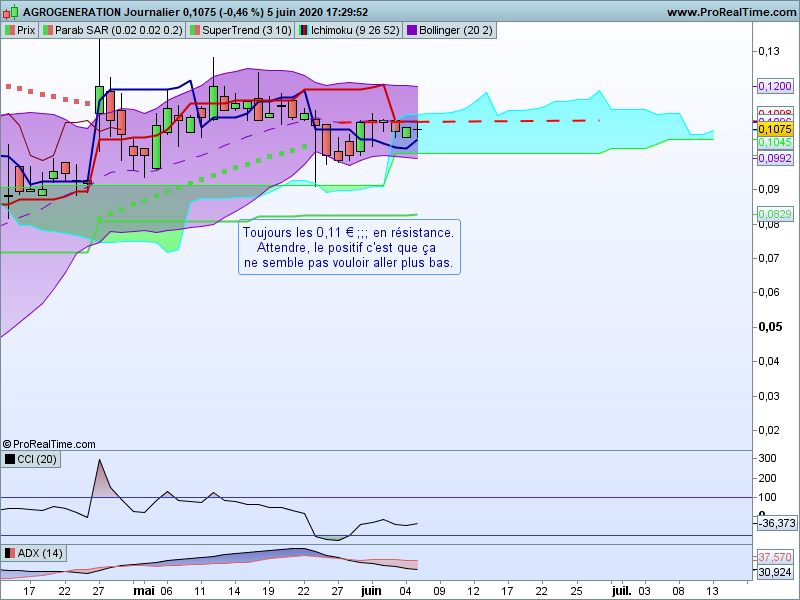Click the green 0,1045 price label

tap(774, 142)
